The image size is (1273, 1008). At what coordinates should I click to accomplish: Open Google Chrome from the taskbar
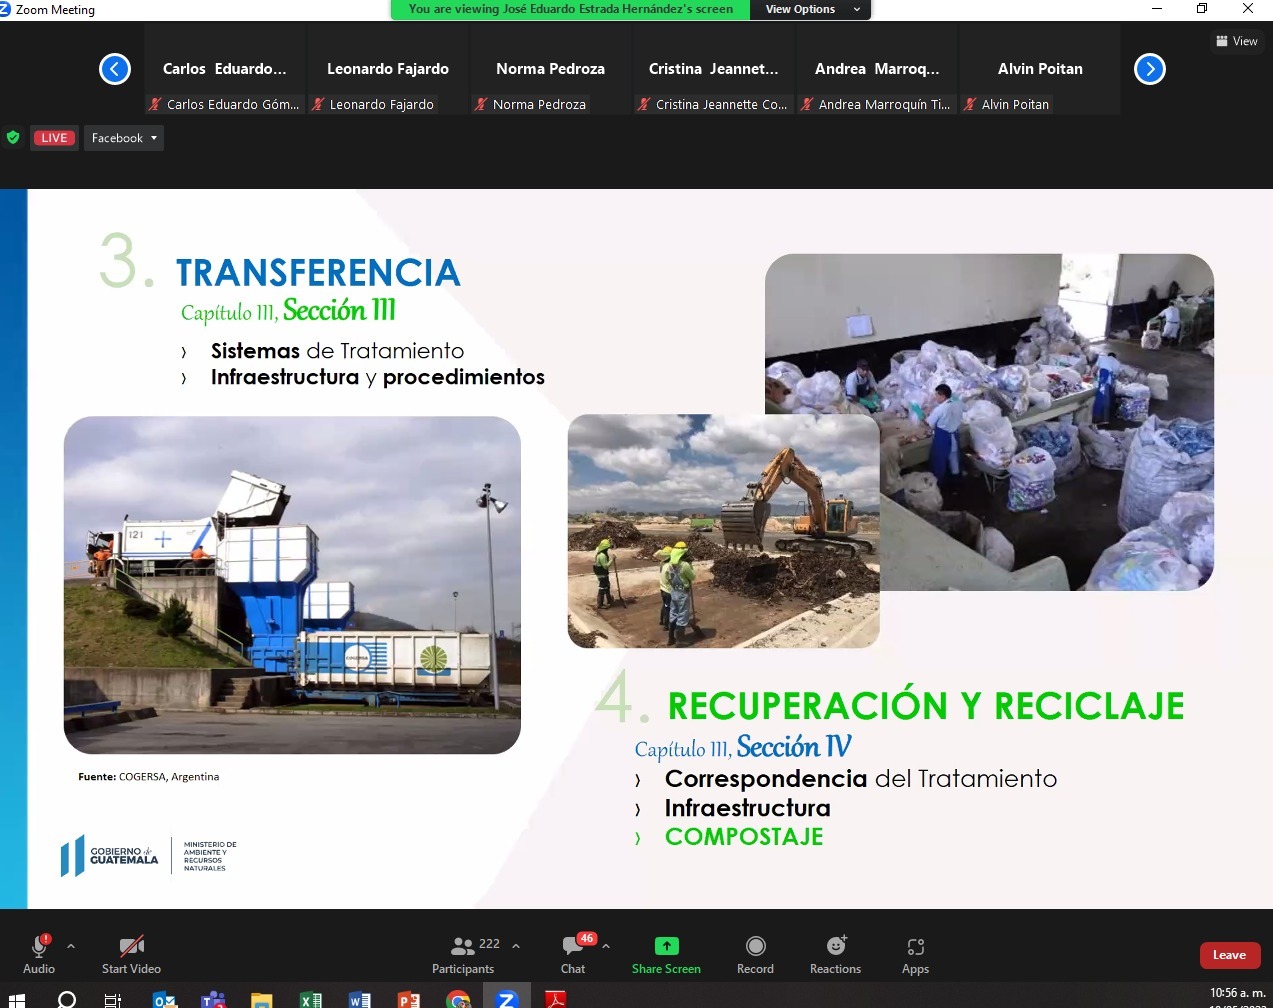(458, 999)
